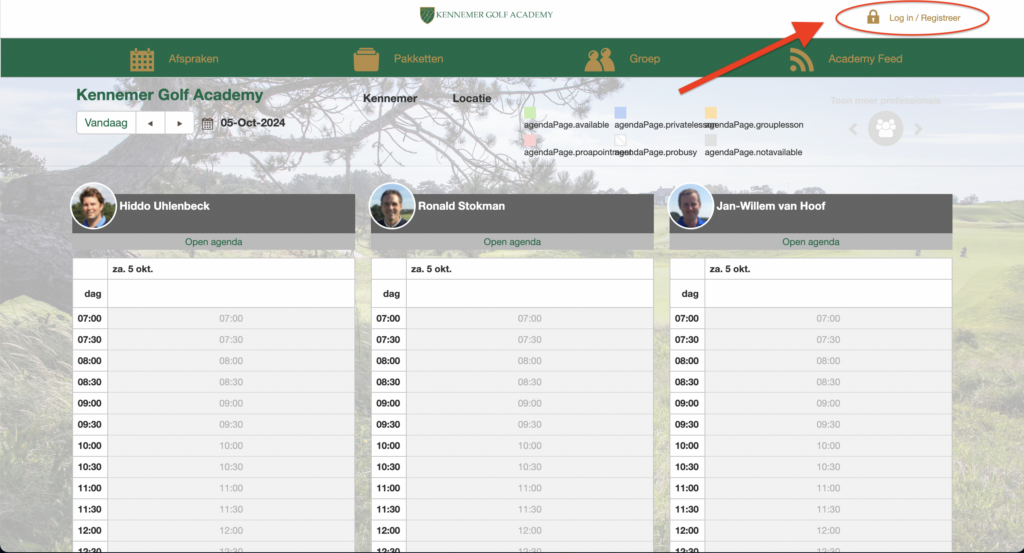This screenshot has height=553, width=1024.
Task: Select 10:30 slot in Ronald Stokman's agenda
Action: click(529, 467)
